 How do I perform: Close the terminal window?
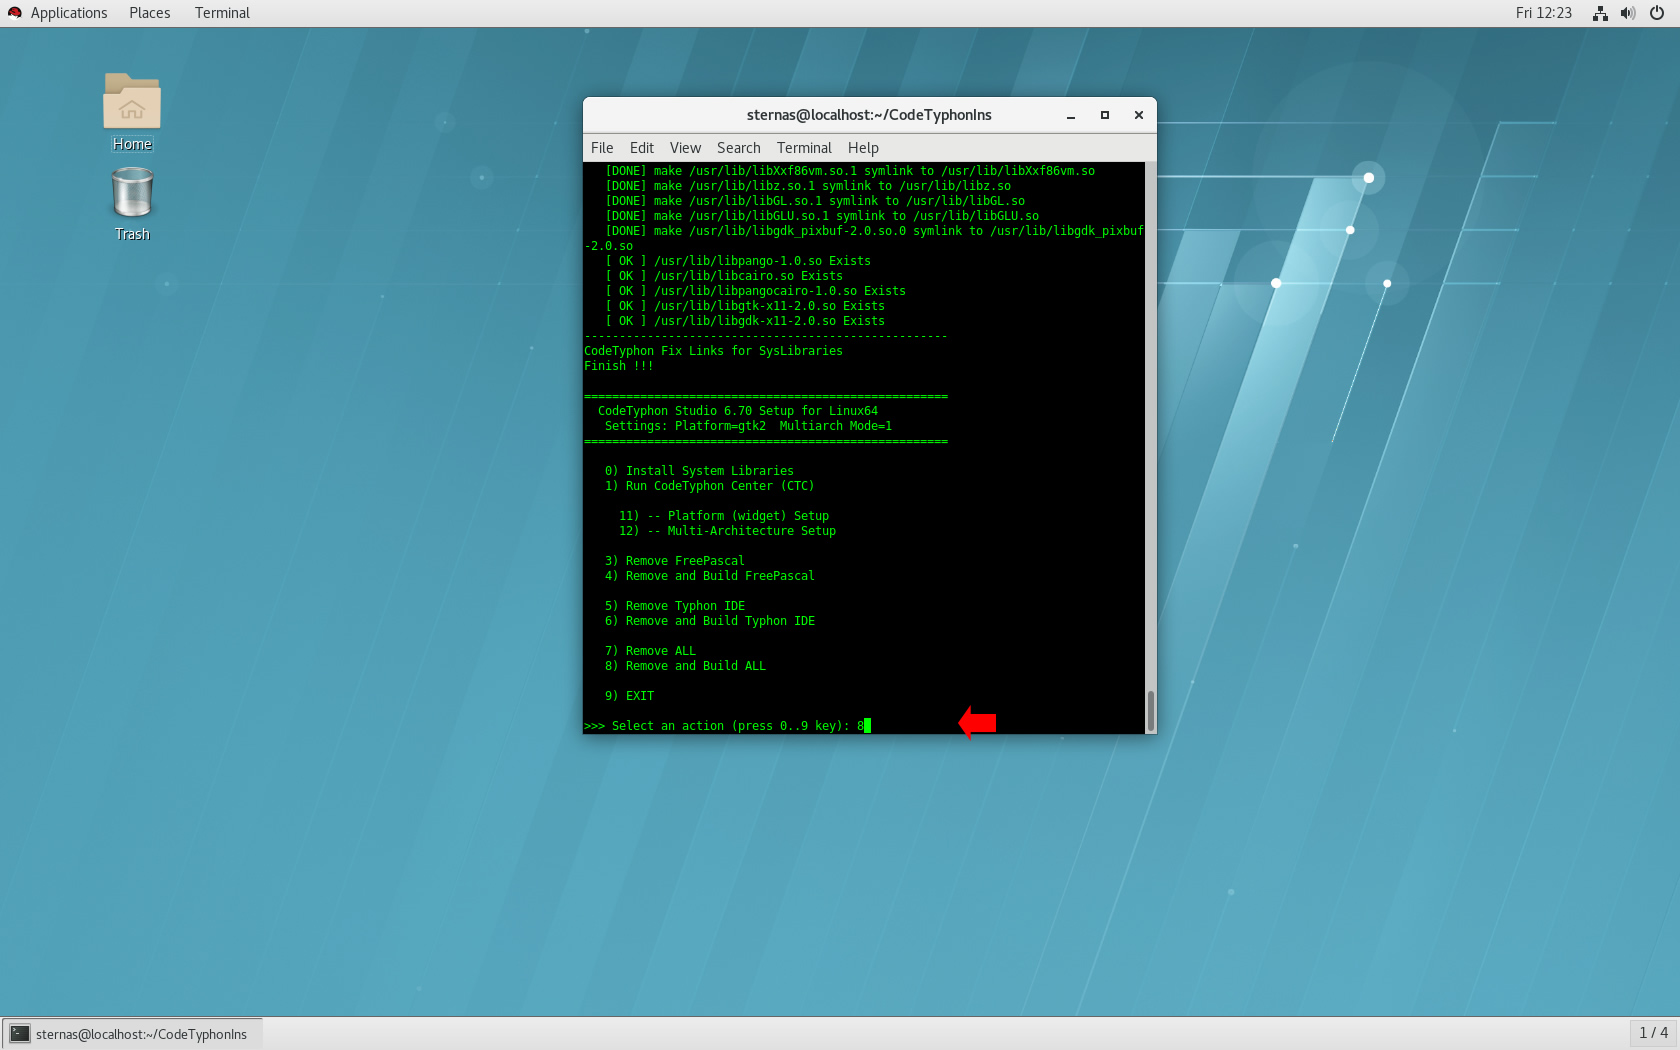click(x=1139, y=115)
